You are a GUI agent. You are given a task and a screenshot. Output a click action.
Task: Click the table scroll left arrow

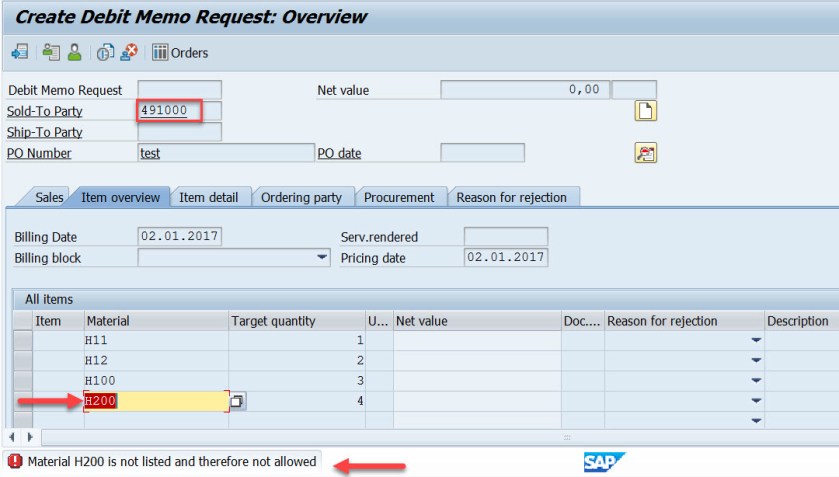click(x=12, y=437)
